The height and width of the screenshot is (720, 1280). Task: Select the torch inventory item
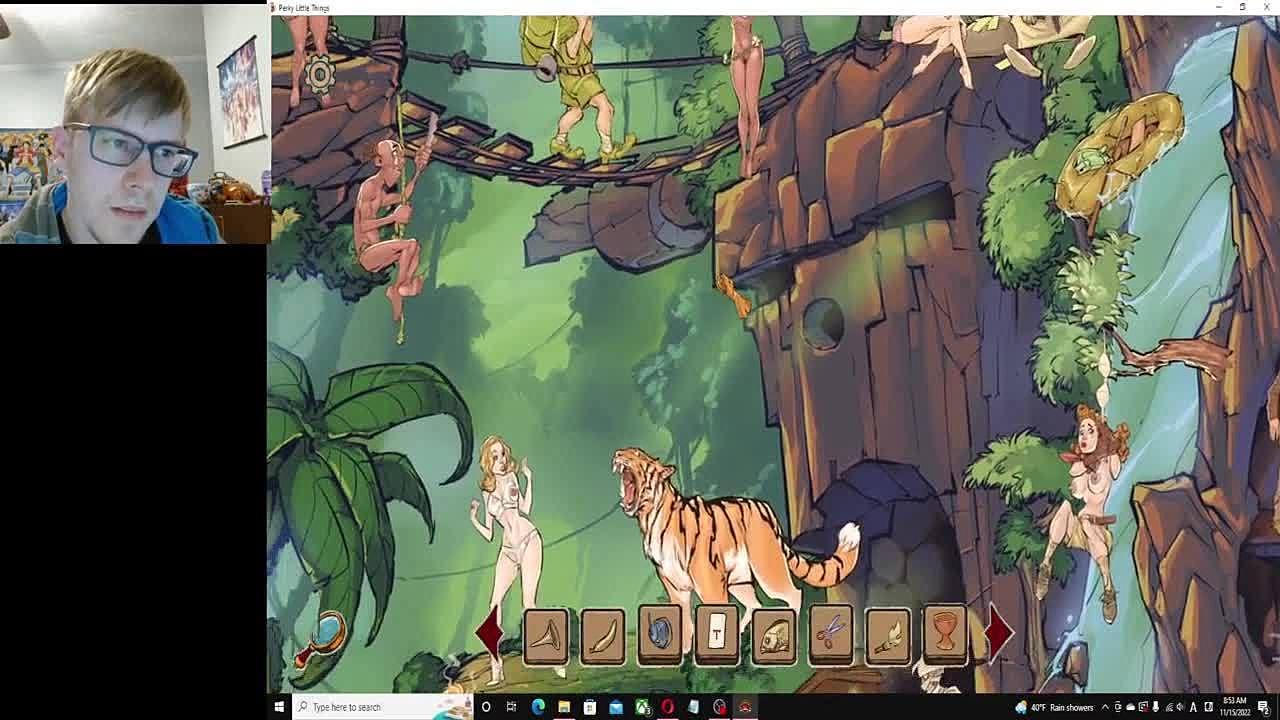coord(888,635)
